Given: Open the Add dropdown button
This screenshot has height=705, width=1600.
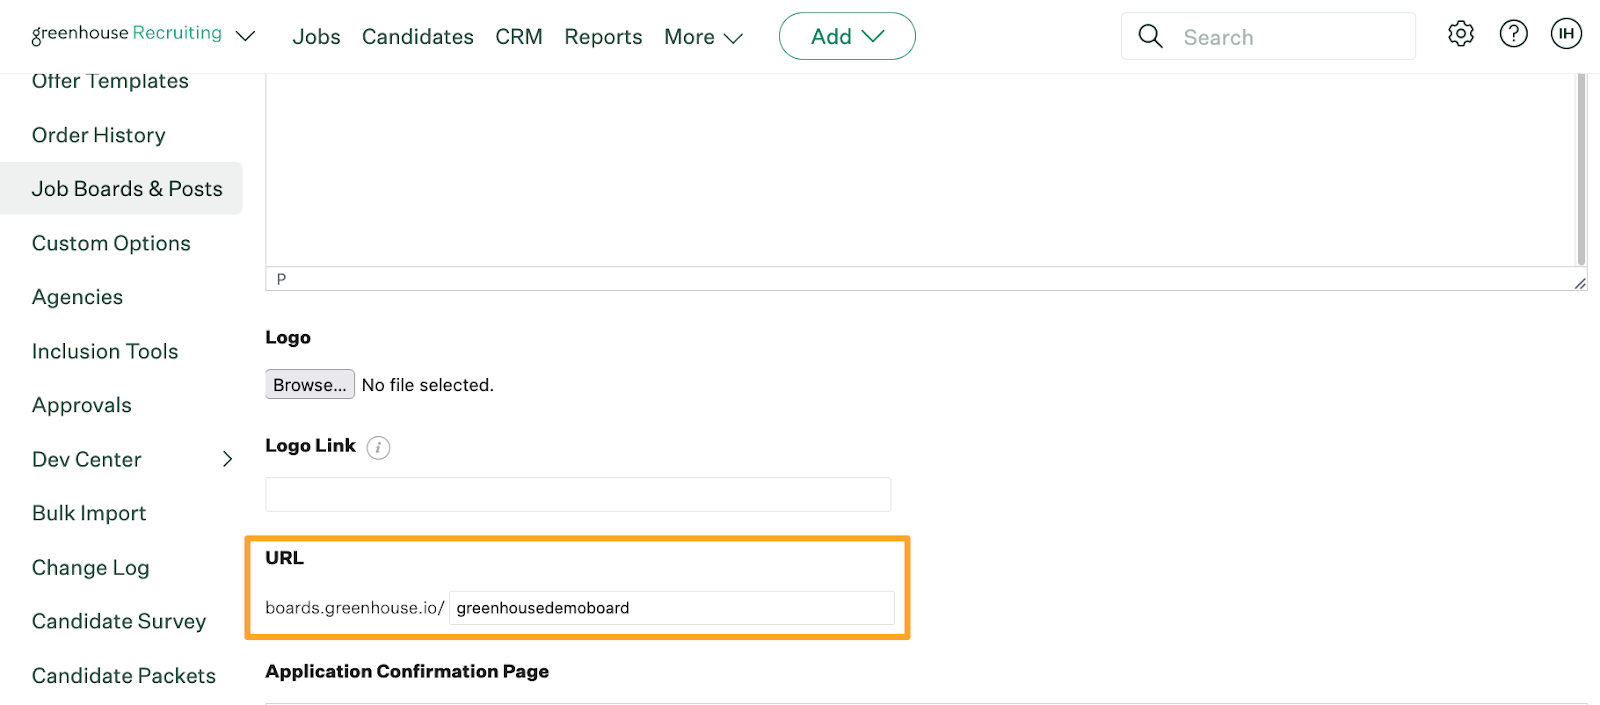Looking at the screenshot, I should click(x=847, y=36).
